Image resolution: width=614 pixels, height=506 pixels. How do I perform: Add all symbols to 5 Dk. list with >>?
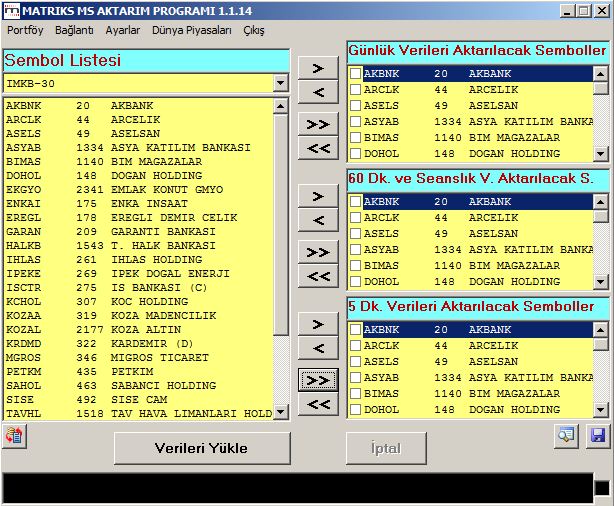coord(318,380)
